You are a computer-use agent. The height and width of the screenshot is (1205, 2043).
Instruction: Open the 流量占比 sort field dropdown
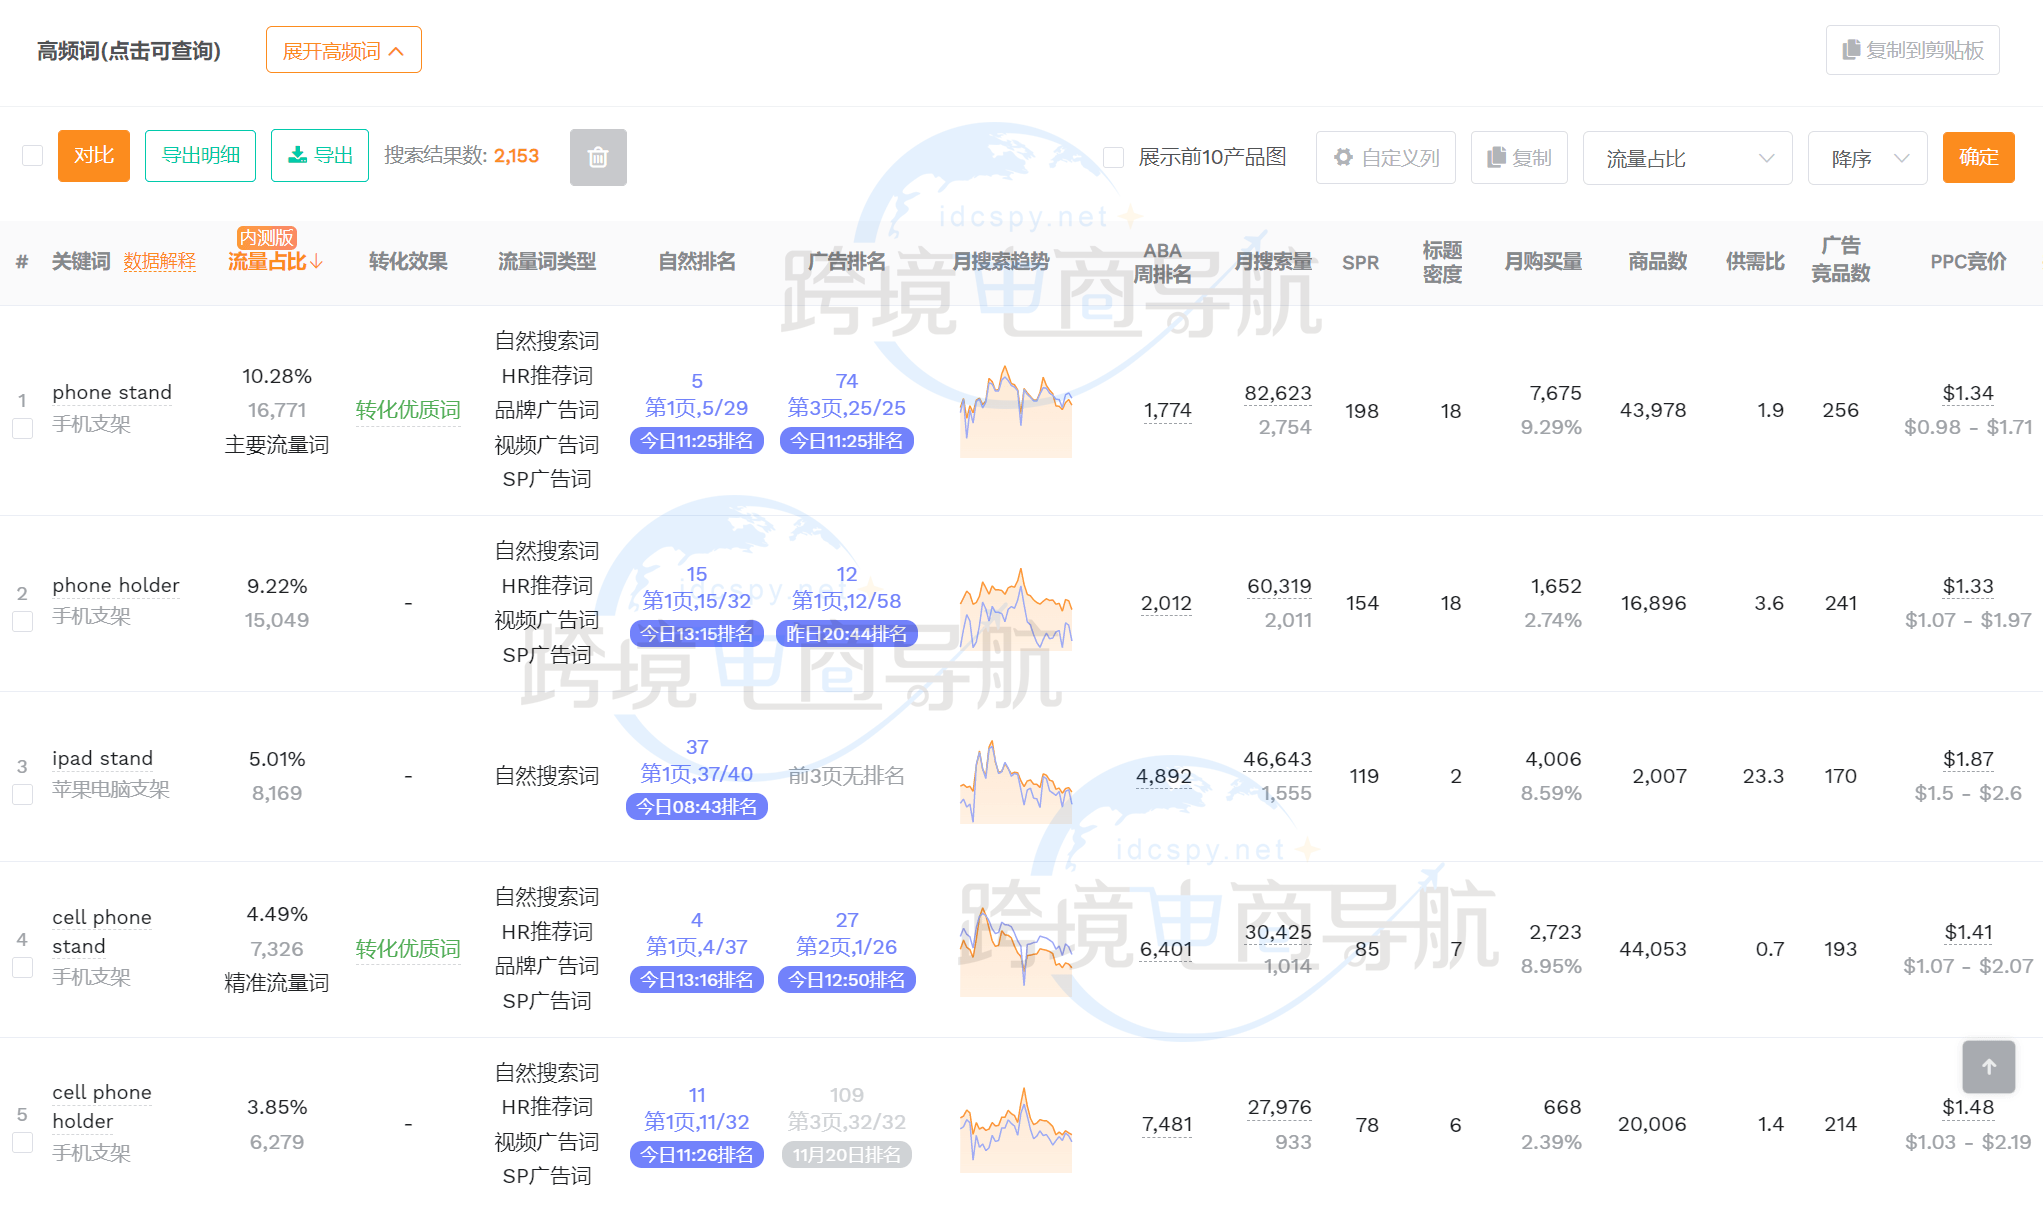coord(1687,157)
